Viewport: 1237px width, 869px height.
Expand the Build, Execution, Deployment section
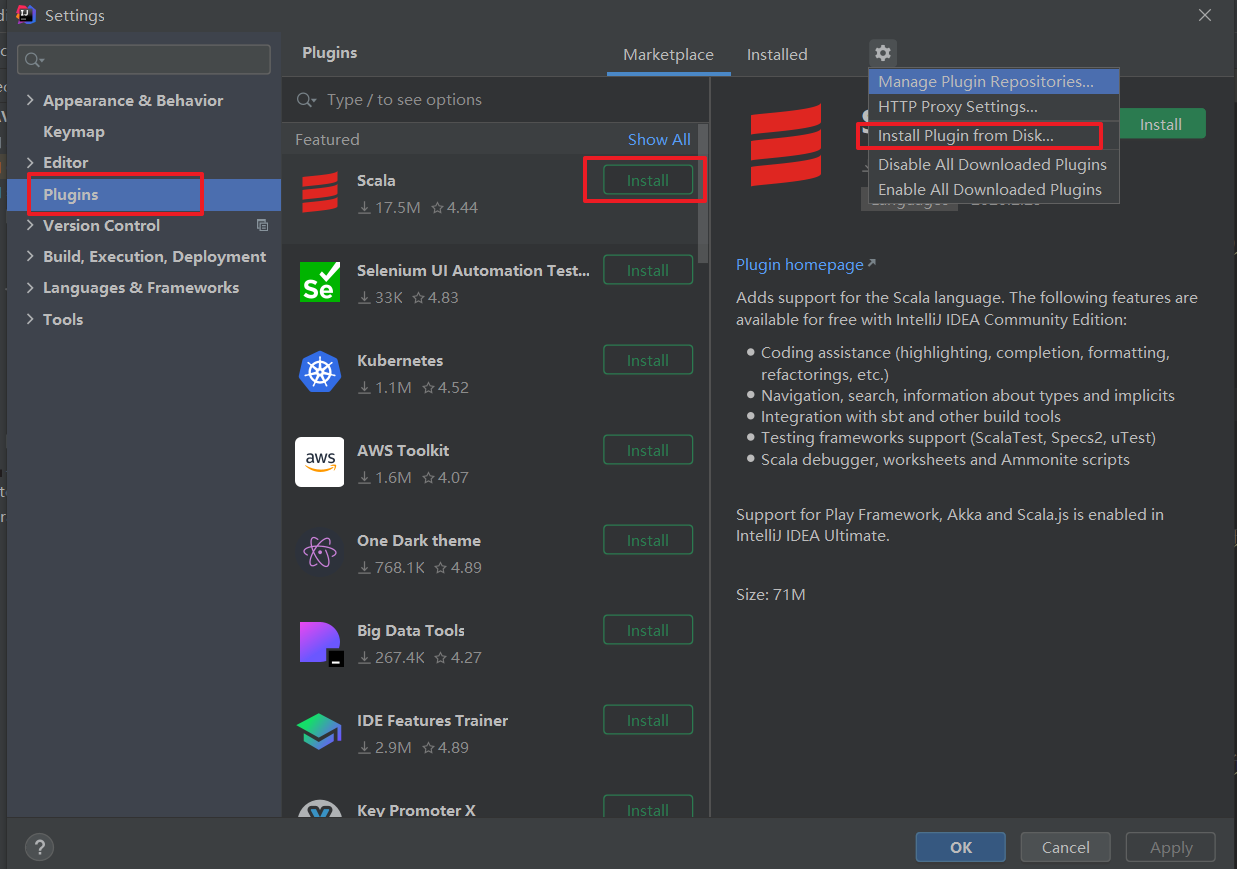click(x=29, y=256)
